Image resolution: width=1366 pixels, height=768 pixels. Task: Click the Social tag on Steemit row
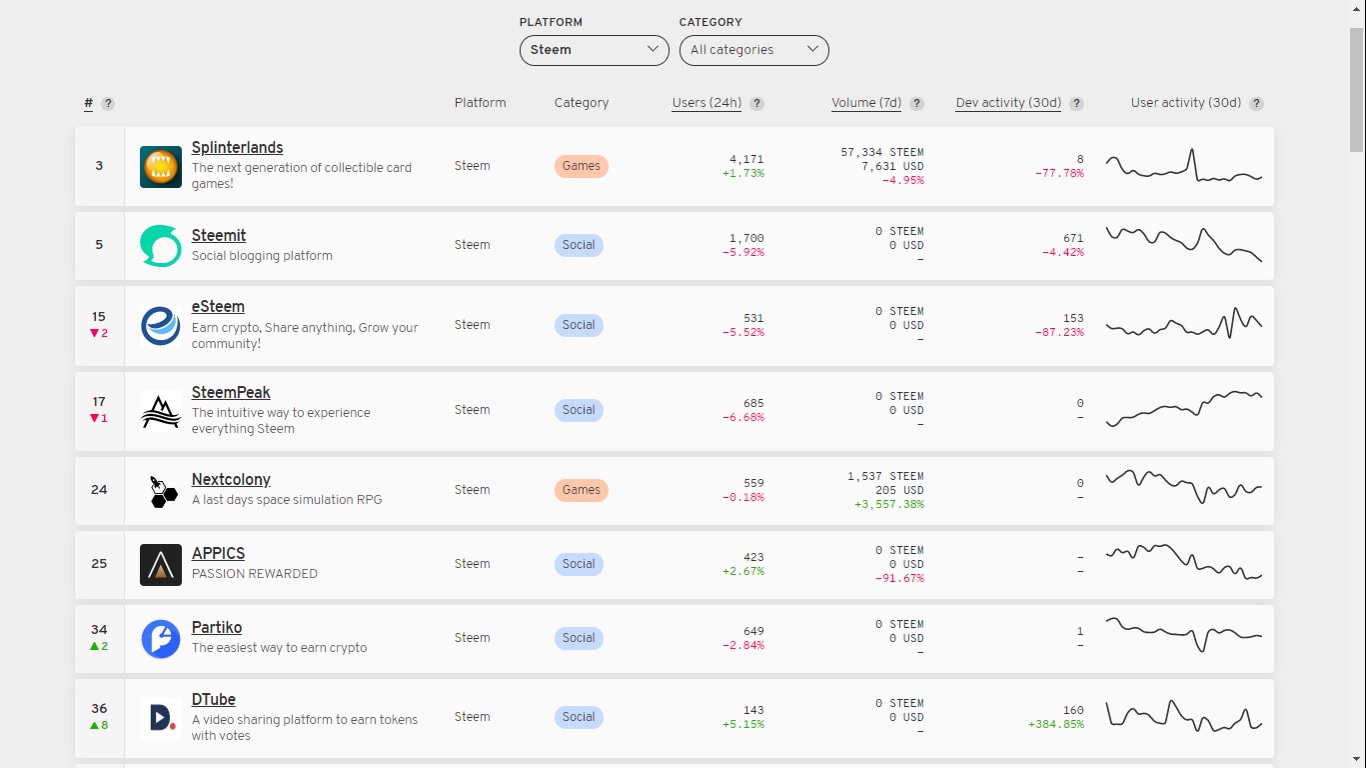[x=579, y=245]
